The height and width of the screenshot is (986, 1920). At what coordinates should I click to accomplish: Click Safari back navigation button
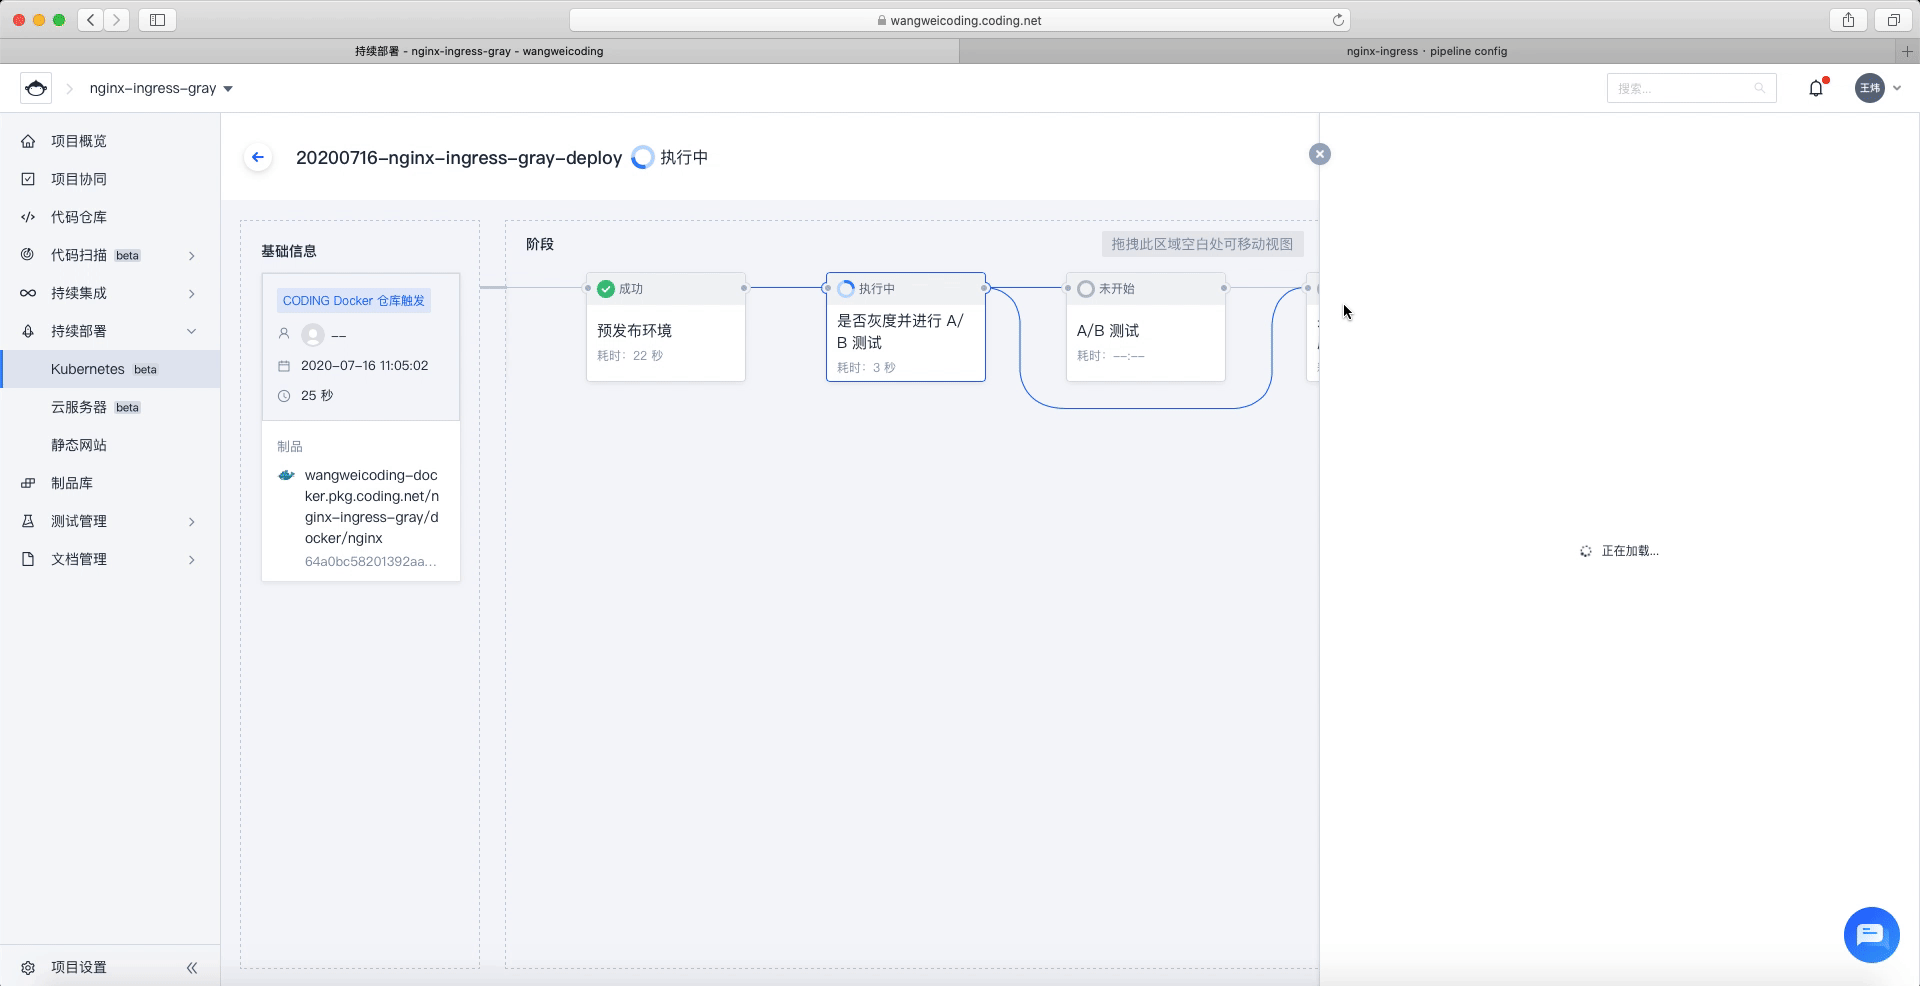(x=91, y=20)
